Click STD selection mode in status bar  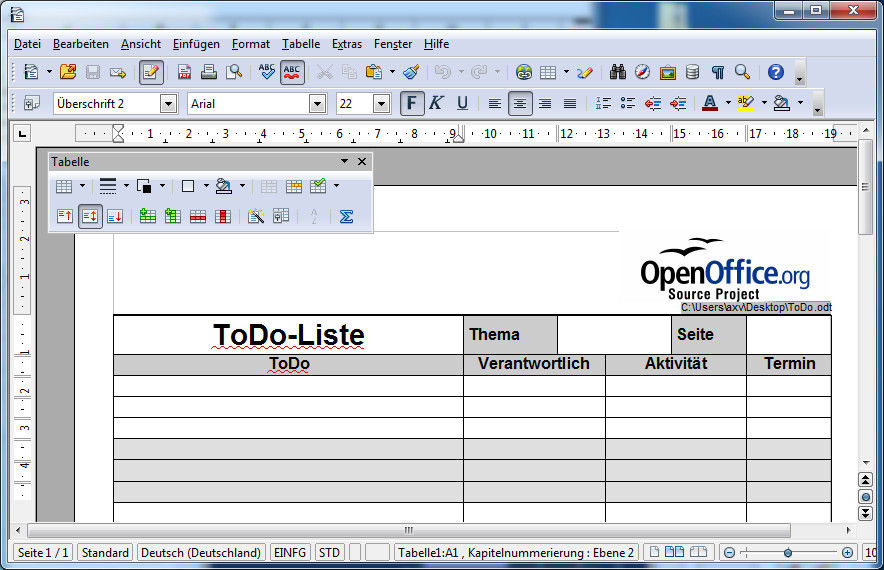click(x=329, y=553)
